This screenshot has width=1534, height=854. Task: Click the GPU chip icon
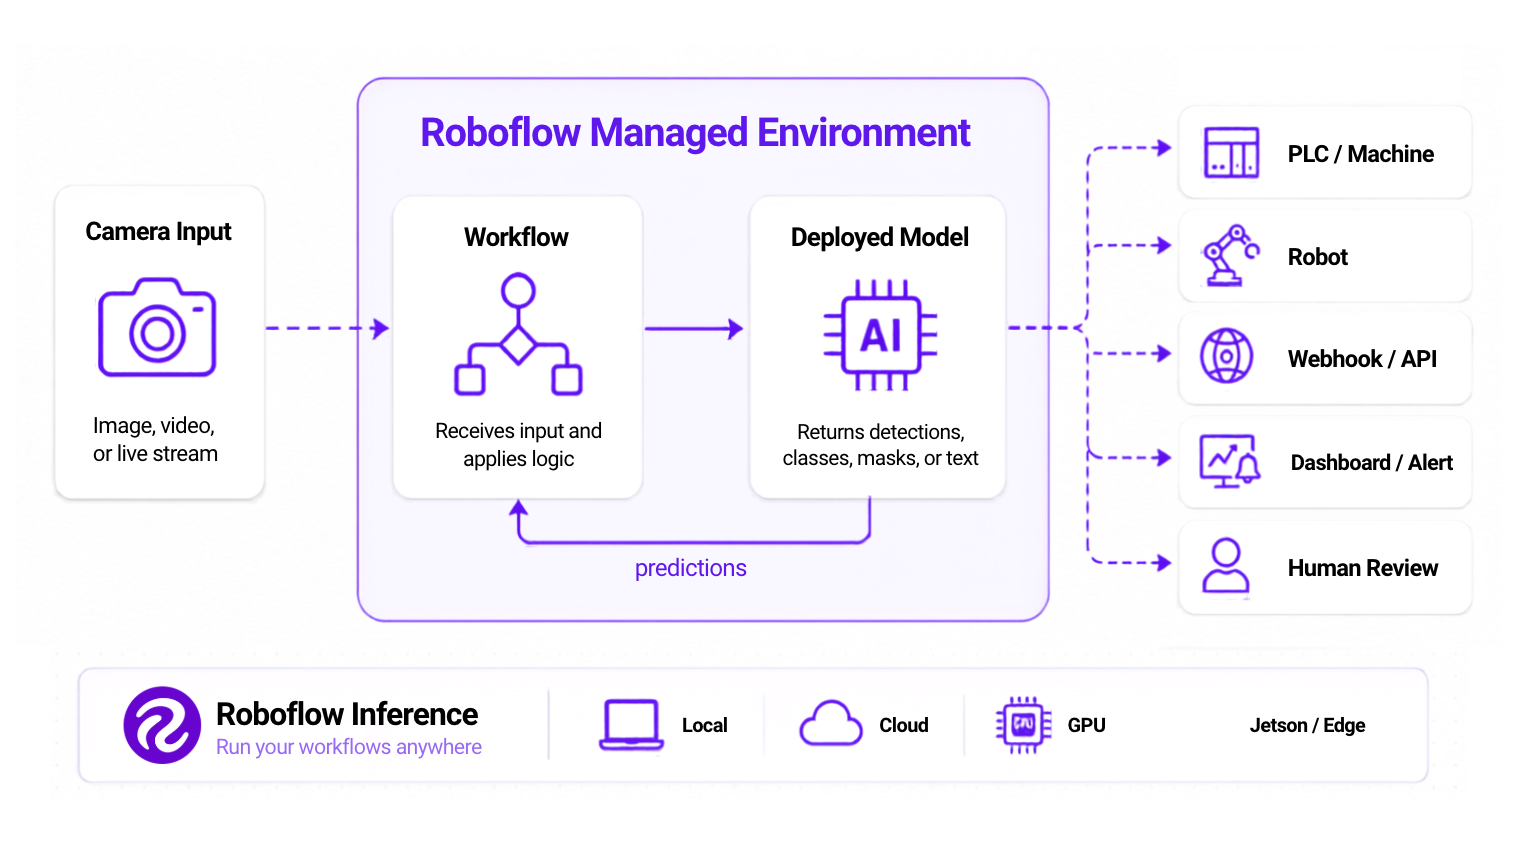pyautogui.click(x=1023, y=725)
